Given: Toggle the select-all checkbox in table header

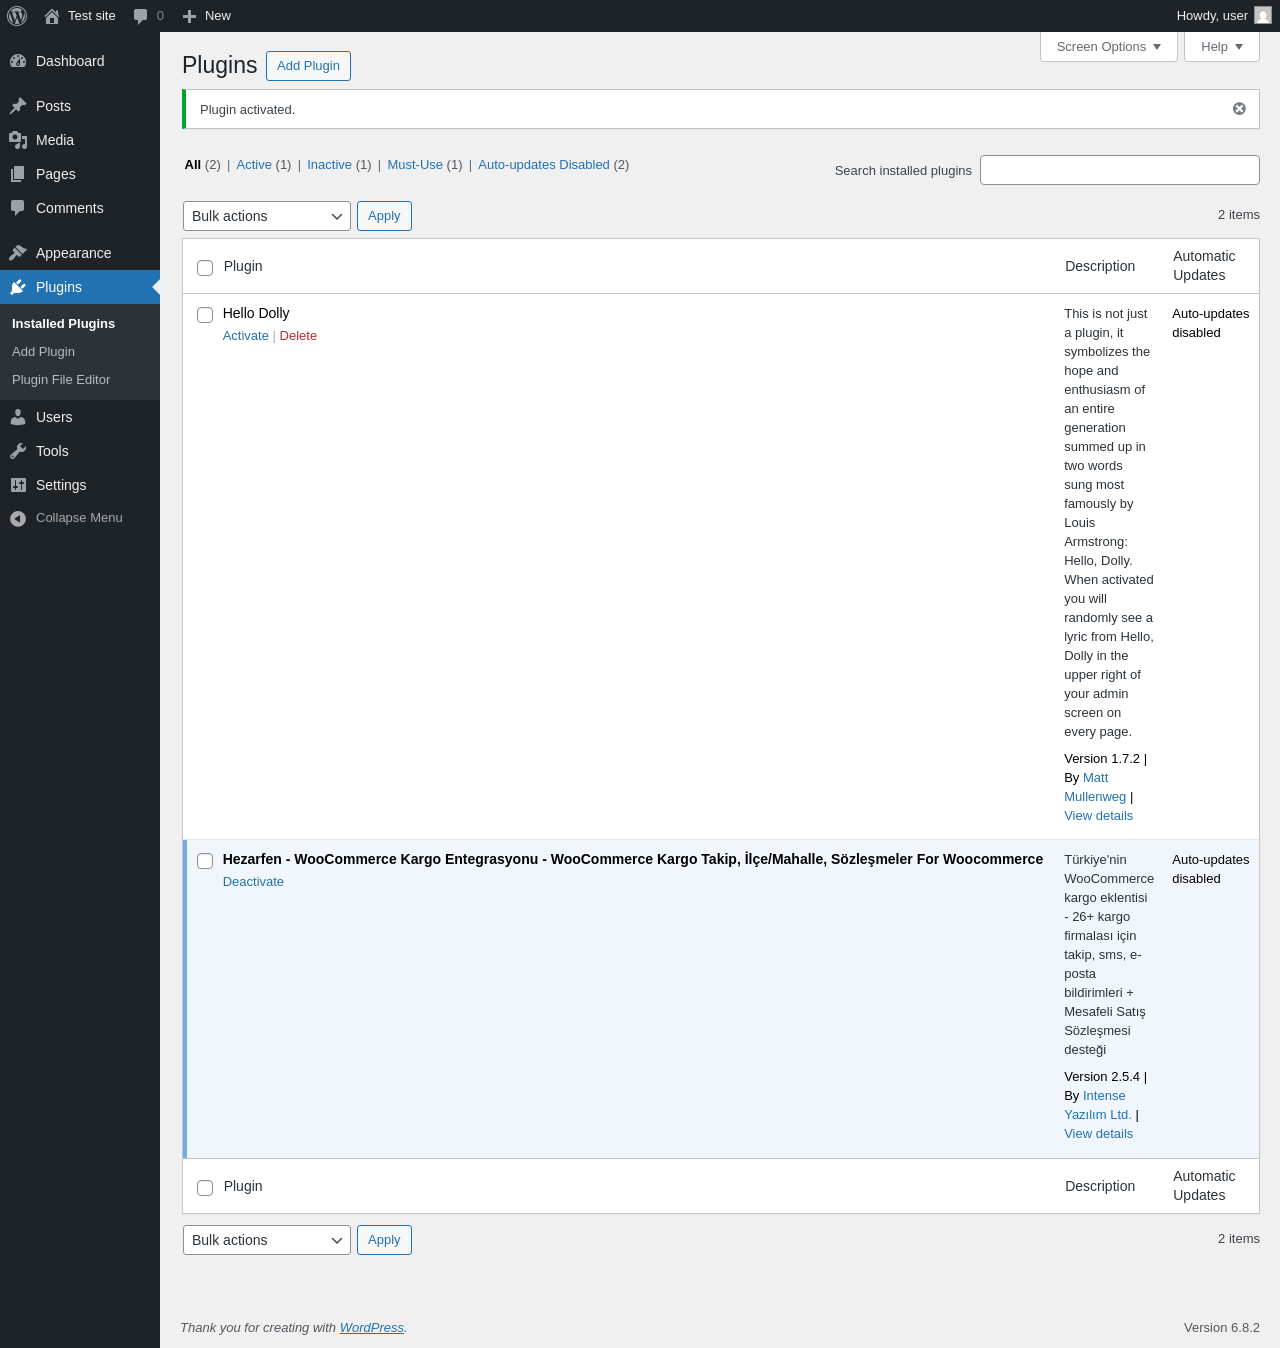Looking at the screenshot, I should coord(205,268).
